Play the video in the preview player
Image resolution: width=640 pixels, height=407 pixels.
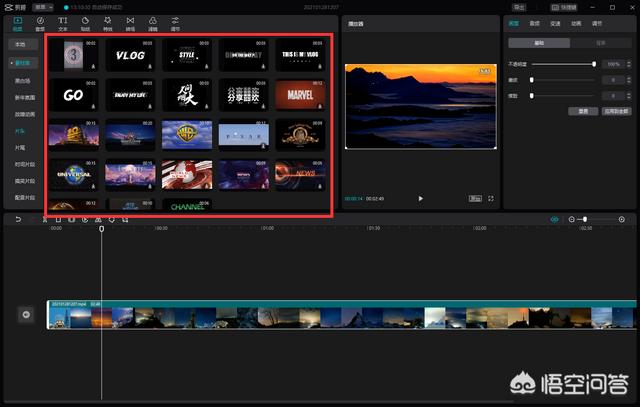click(x=420, y=198)
